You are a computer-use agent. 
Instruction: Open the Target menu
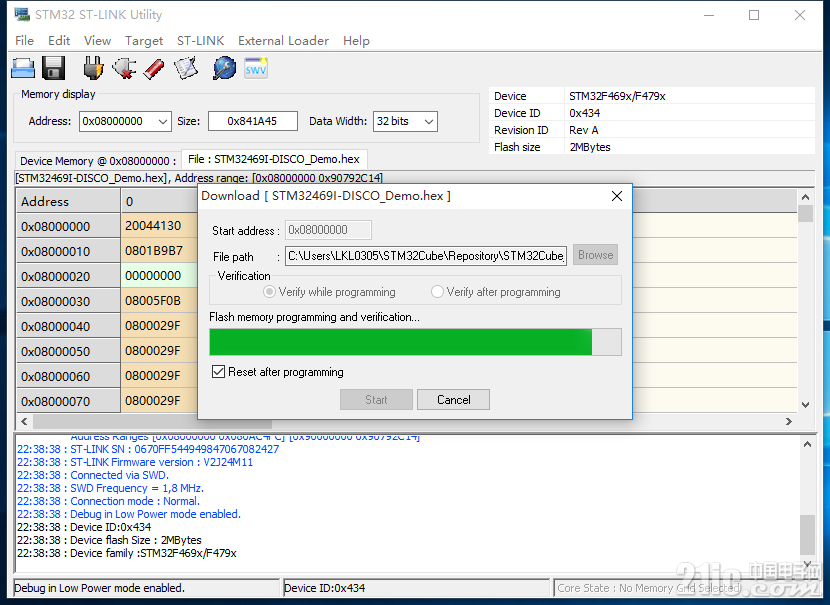point(144,41)
